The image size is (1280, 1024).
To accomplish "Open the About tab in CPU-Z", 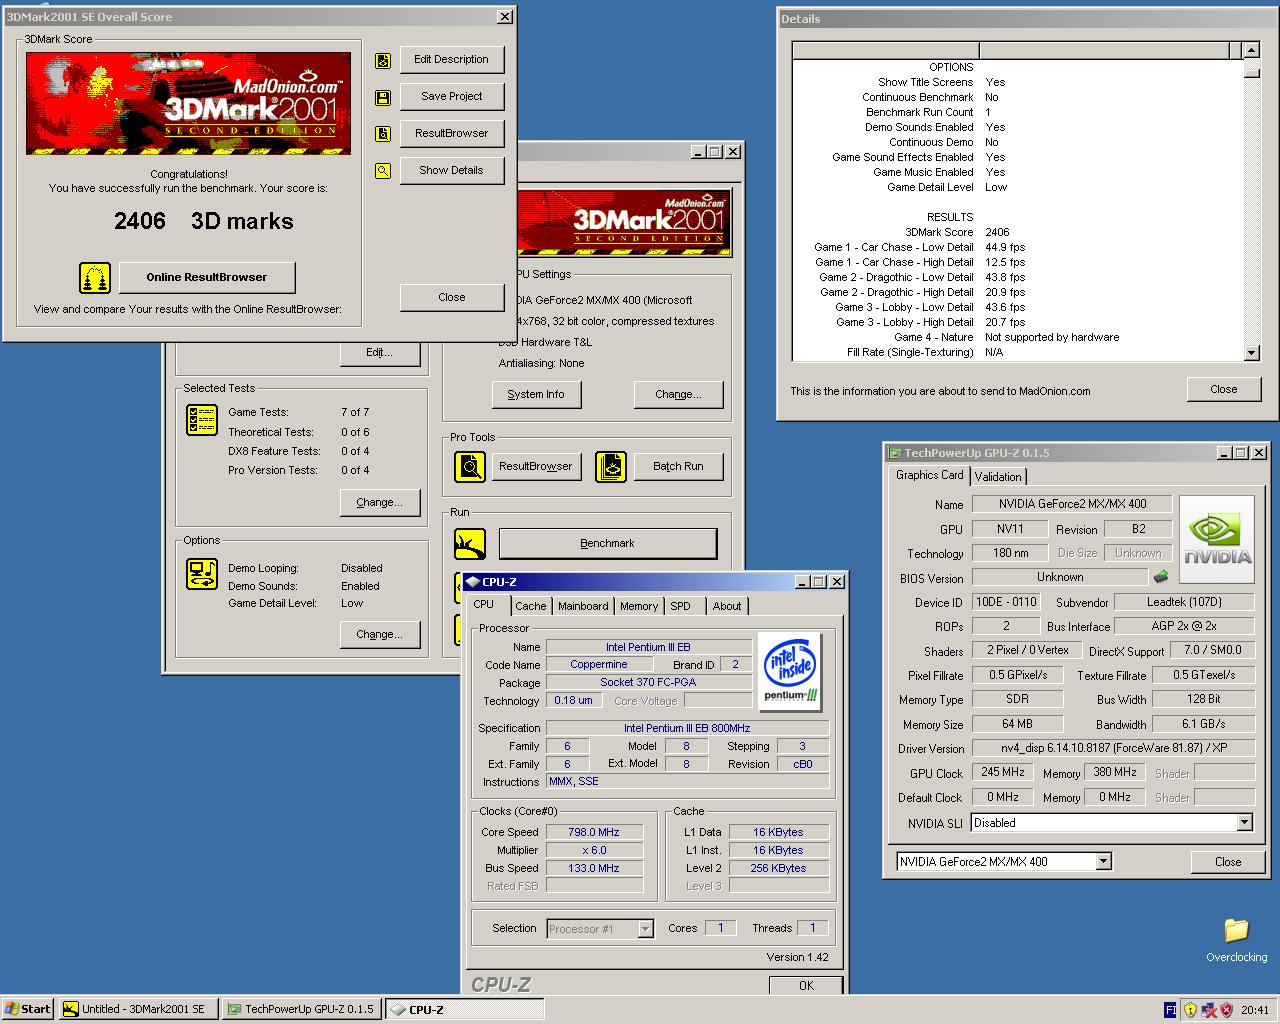I will (x=727, y=606).
